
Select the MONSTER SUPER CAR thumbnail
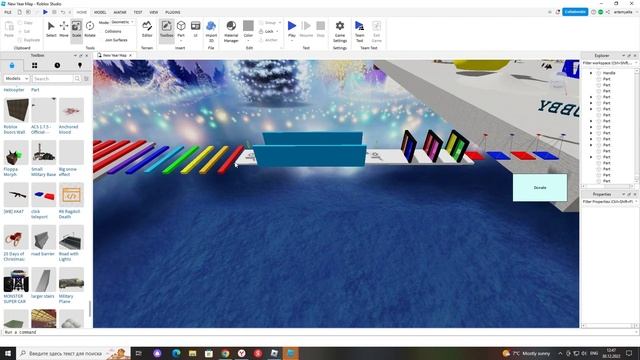[16, 280]
